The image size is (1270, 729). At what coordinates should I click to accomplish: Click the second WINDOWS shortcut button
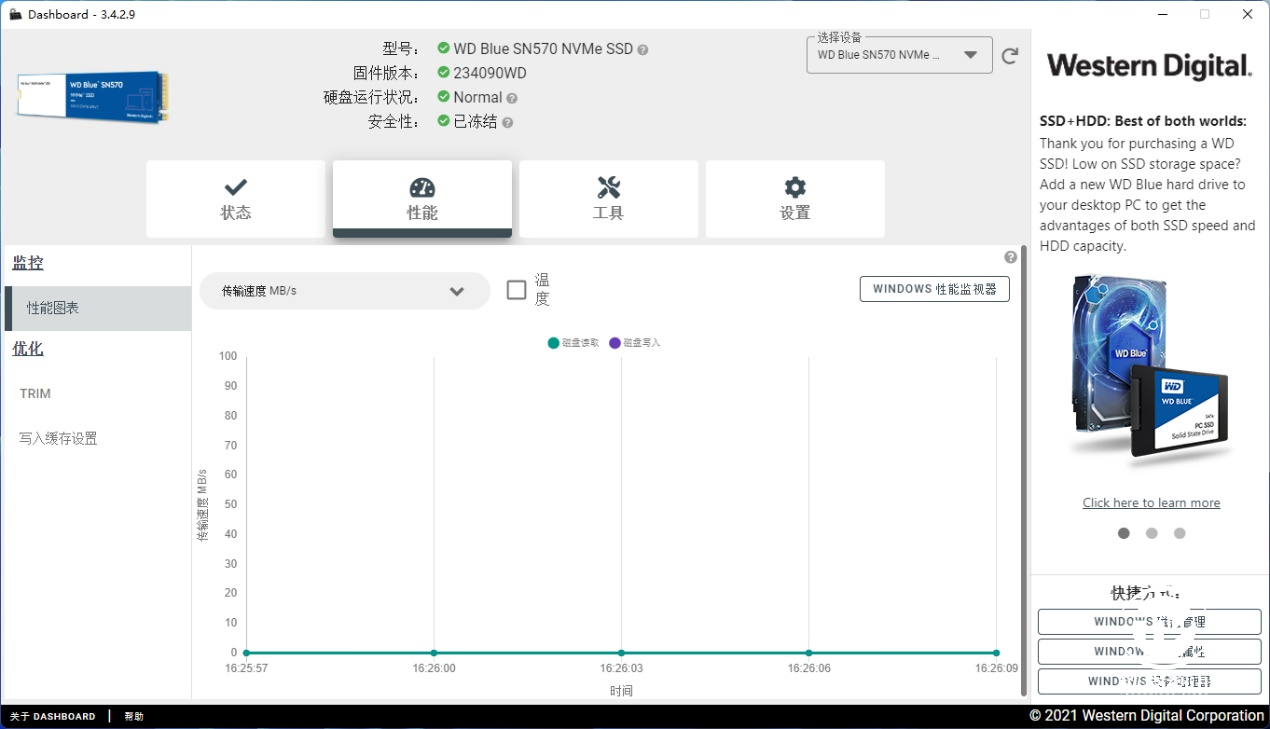tap(1149, 651)
